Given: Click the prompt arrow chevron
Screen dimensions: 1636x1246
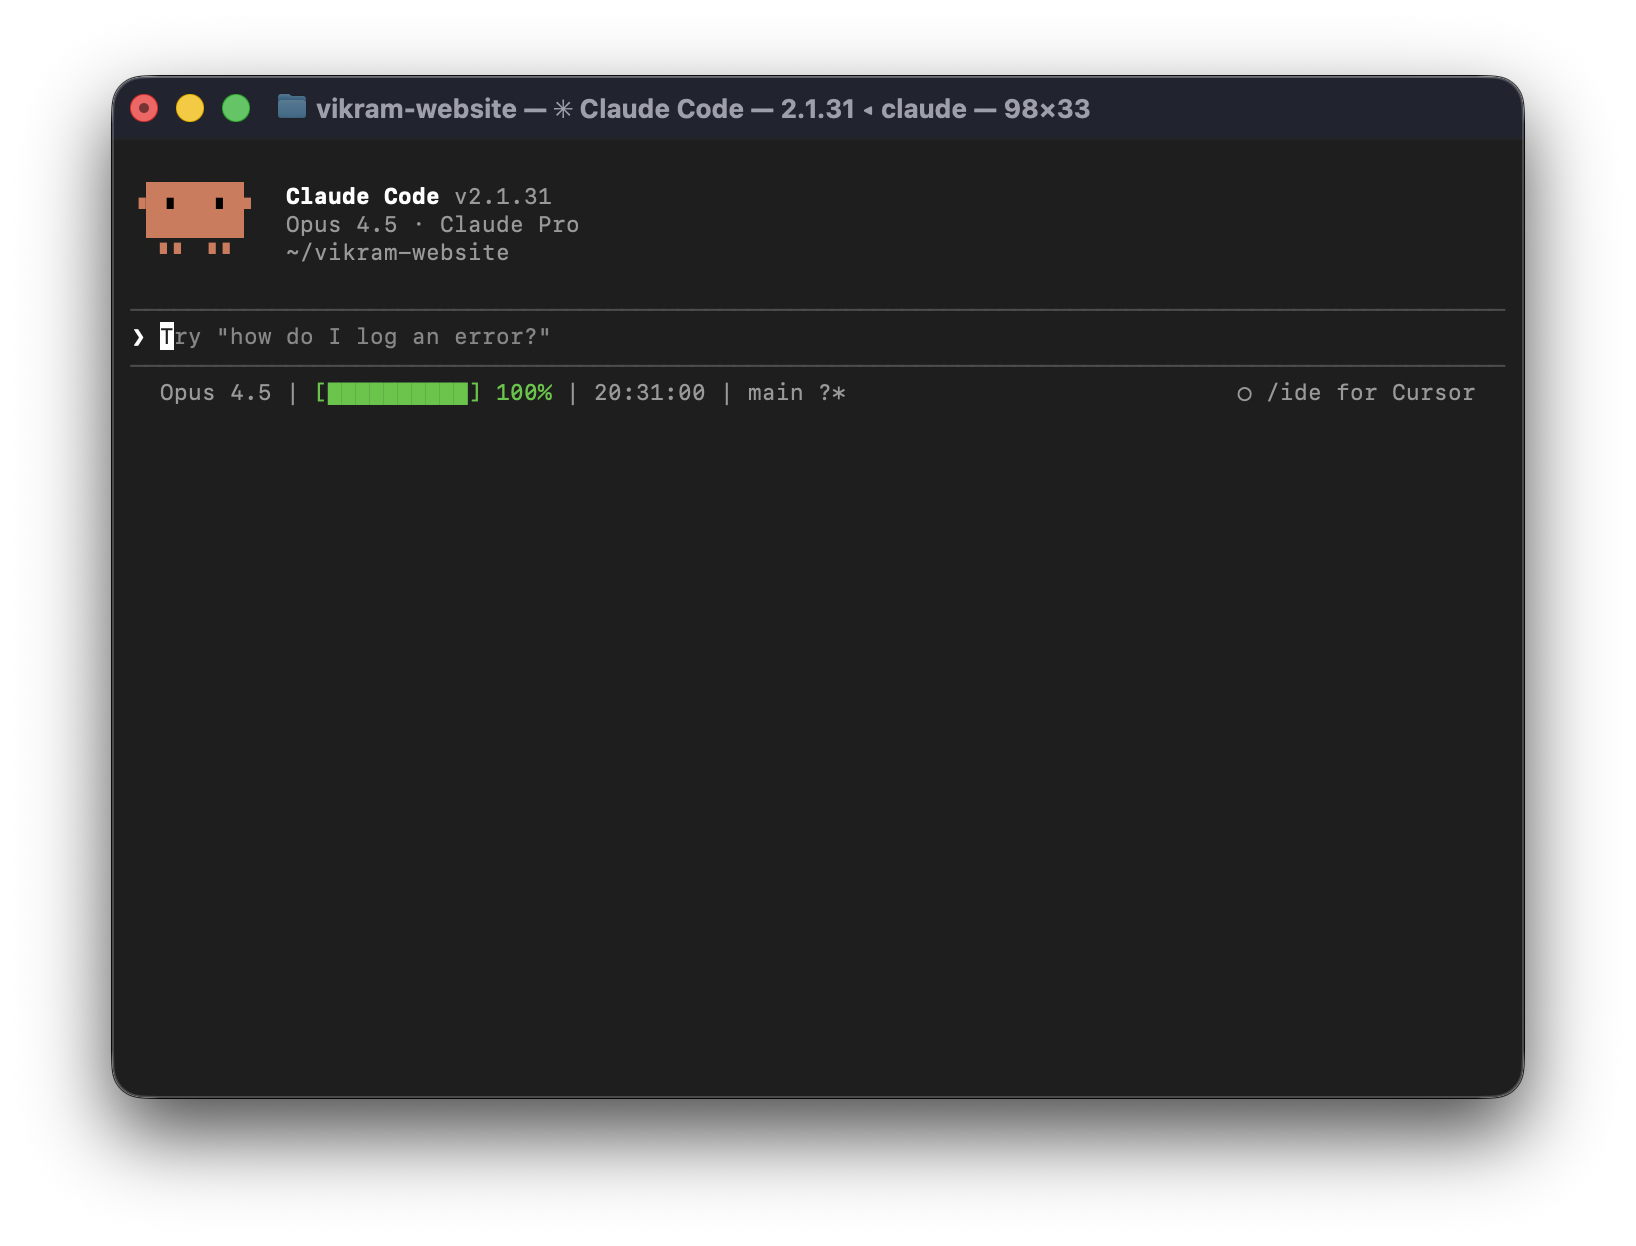Looking at the screenshot, I should point(139,337).
